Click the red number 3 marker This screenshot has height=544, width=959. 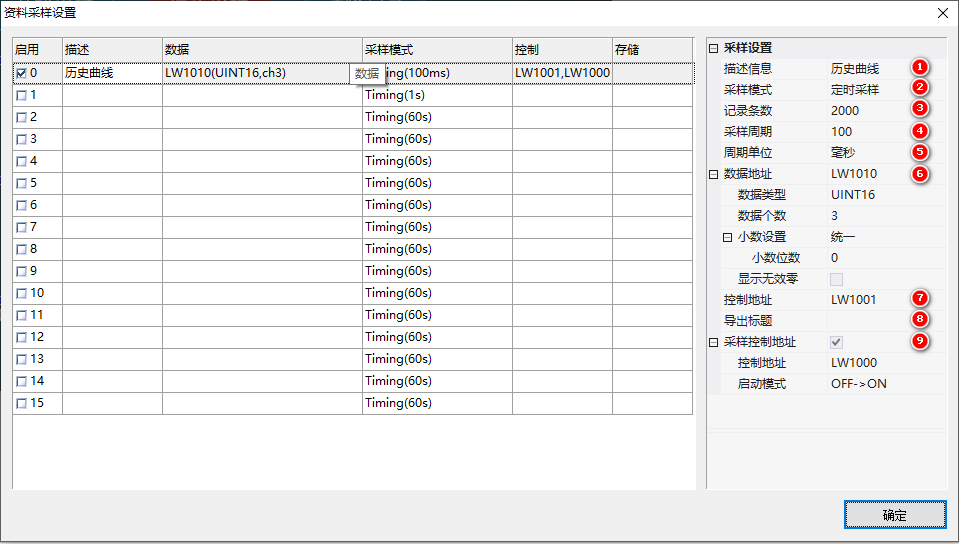(x=919, y=109)
